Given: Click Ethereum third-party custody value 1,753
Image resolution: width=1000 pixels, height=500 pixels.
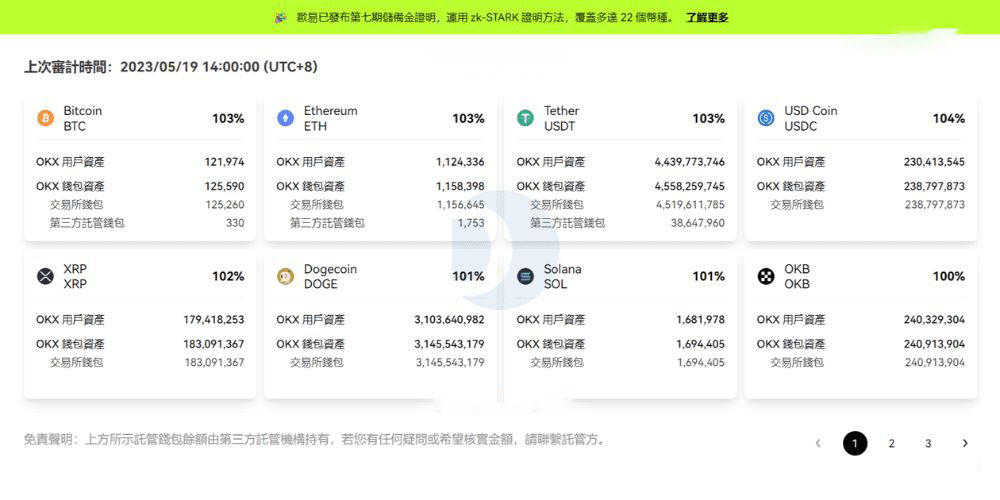Looking at the screenshot, I should [471, 224].
